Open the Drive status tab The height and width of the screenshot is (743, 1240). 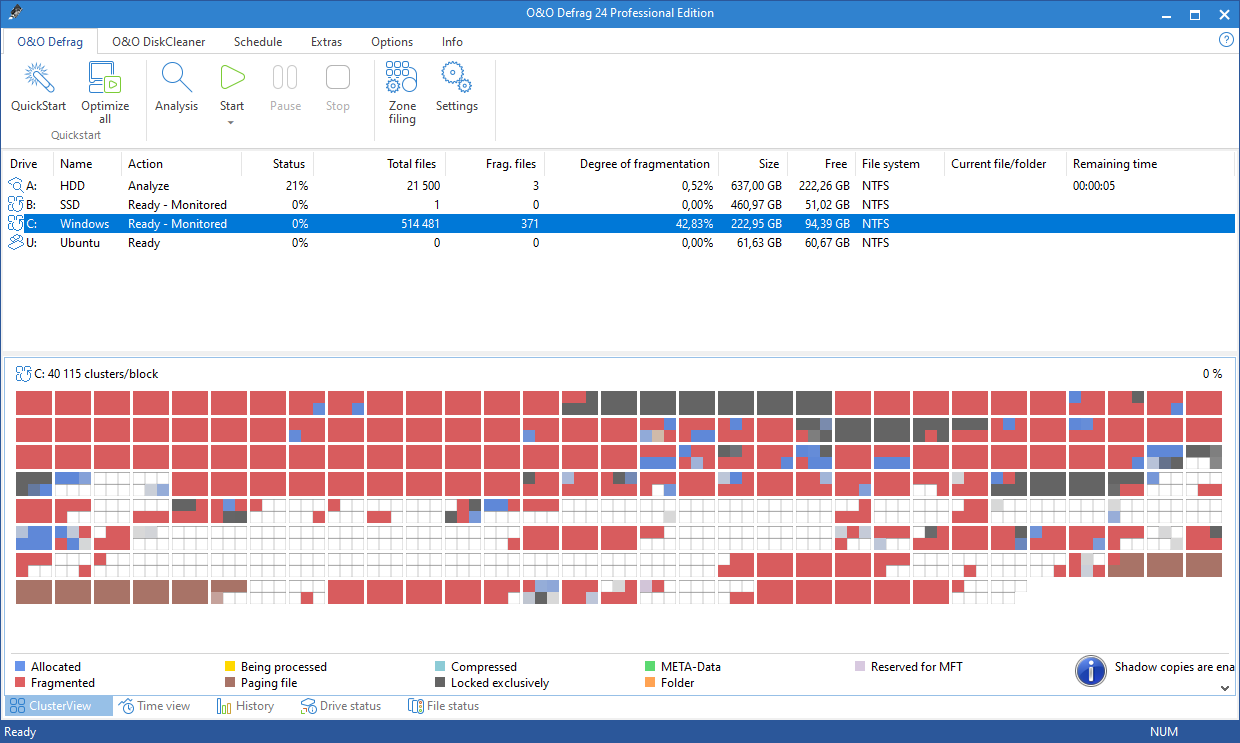pyautogui.click(x=341, y=706)
